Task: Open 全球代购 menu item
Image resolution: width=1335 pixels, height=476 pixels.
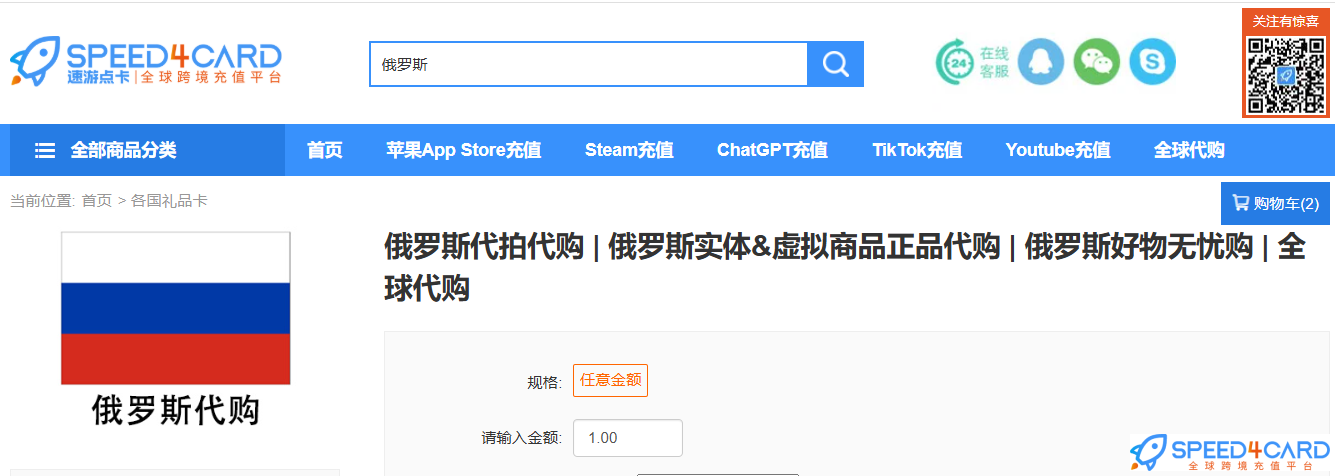Action: pos(1189,150)
